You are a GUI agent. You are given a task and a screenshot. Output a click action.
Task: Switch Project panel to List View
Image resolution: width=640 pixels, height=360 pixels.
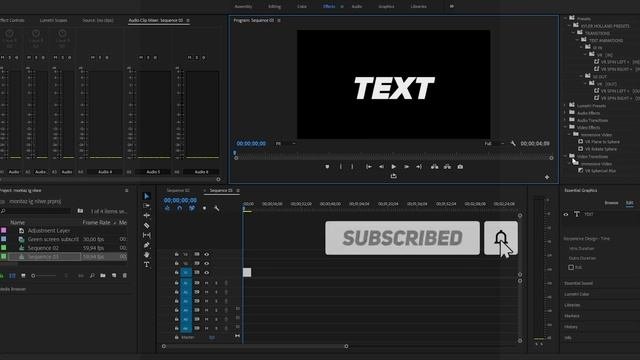click(12, 276)
